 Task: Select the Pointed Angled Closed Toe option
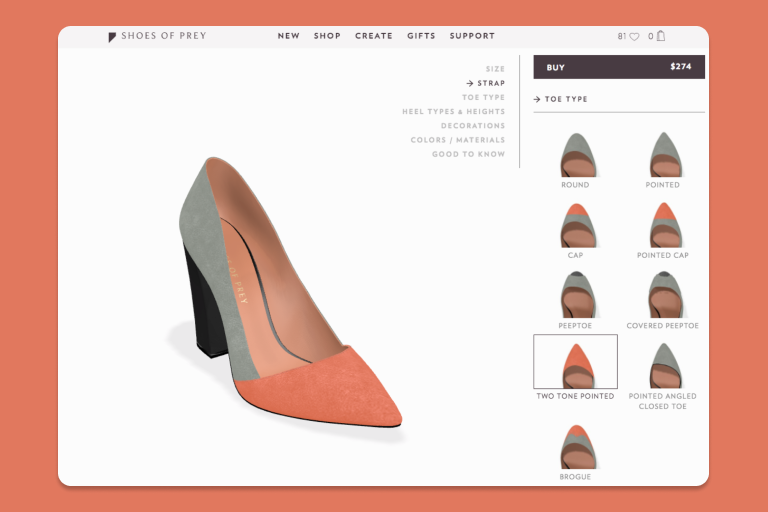tap(666, 366)
